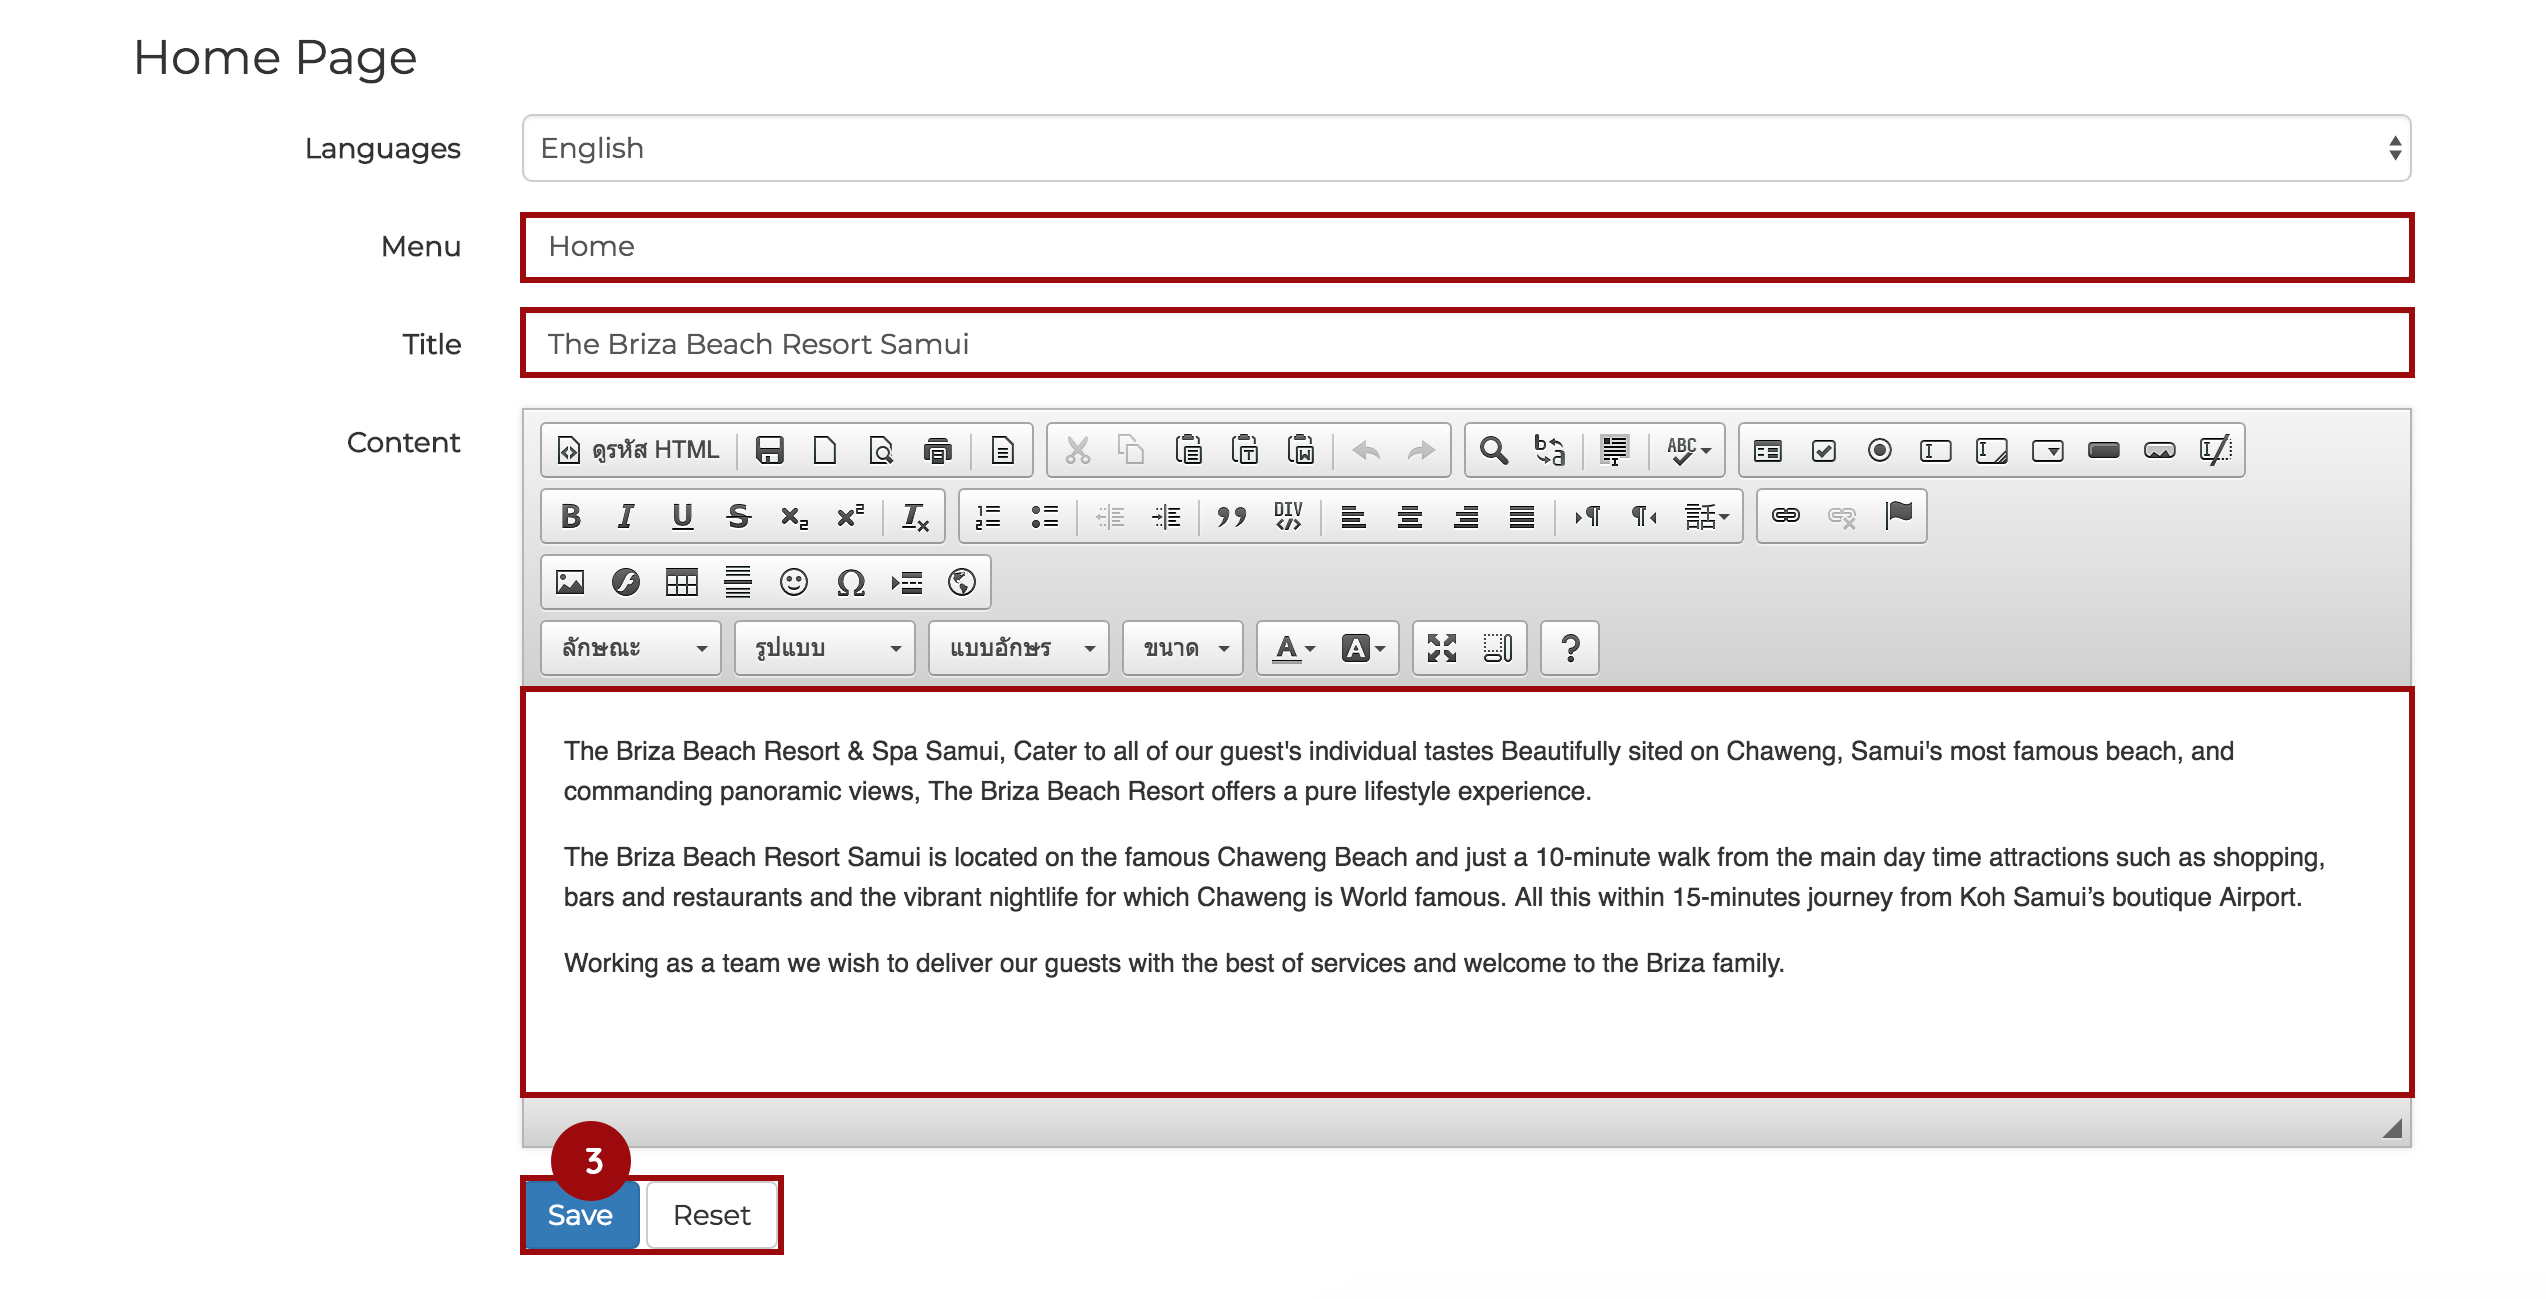Create a new page with the blank page icon

pos(825,450)
